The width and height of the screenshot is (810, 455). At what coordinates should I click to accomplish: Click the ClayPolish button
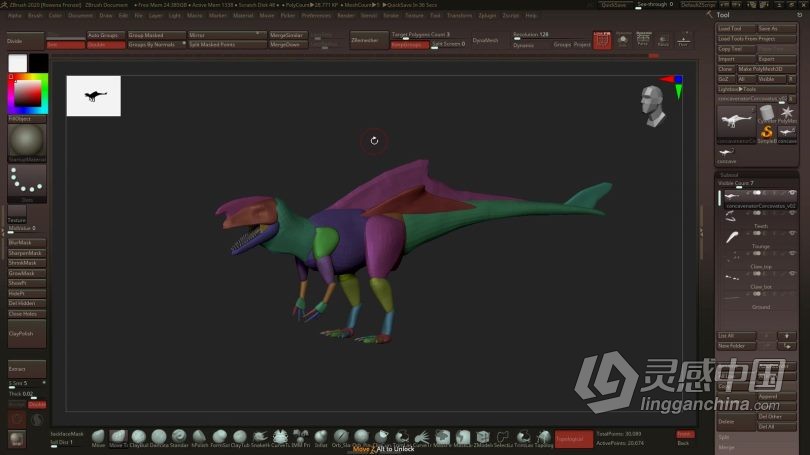27,334
